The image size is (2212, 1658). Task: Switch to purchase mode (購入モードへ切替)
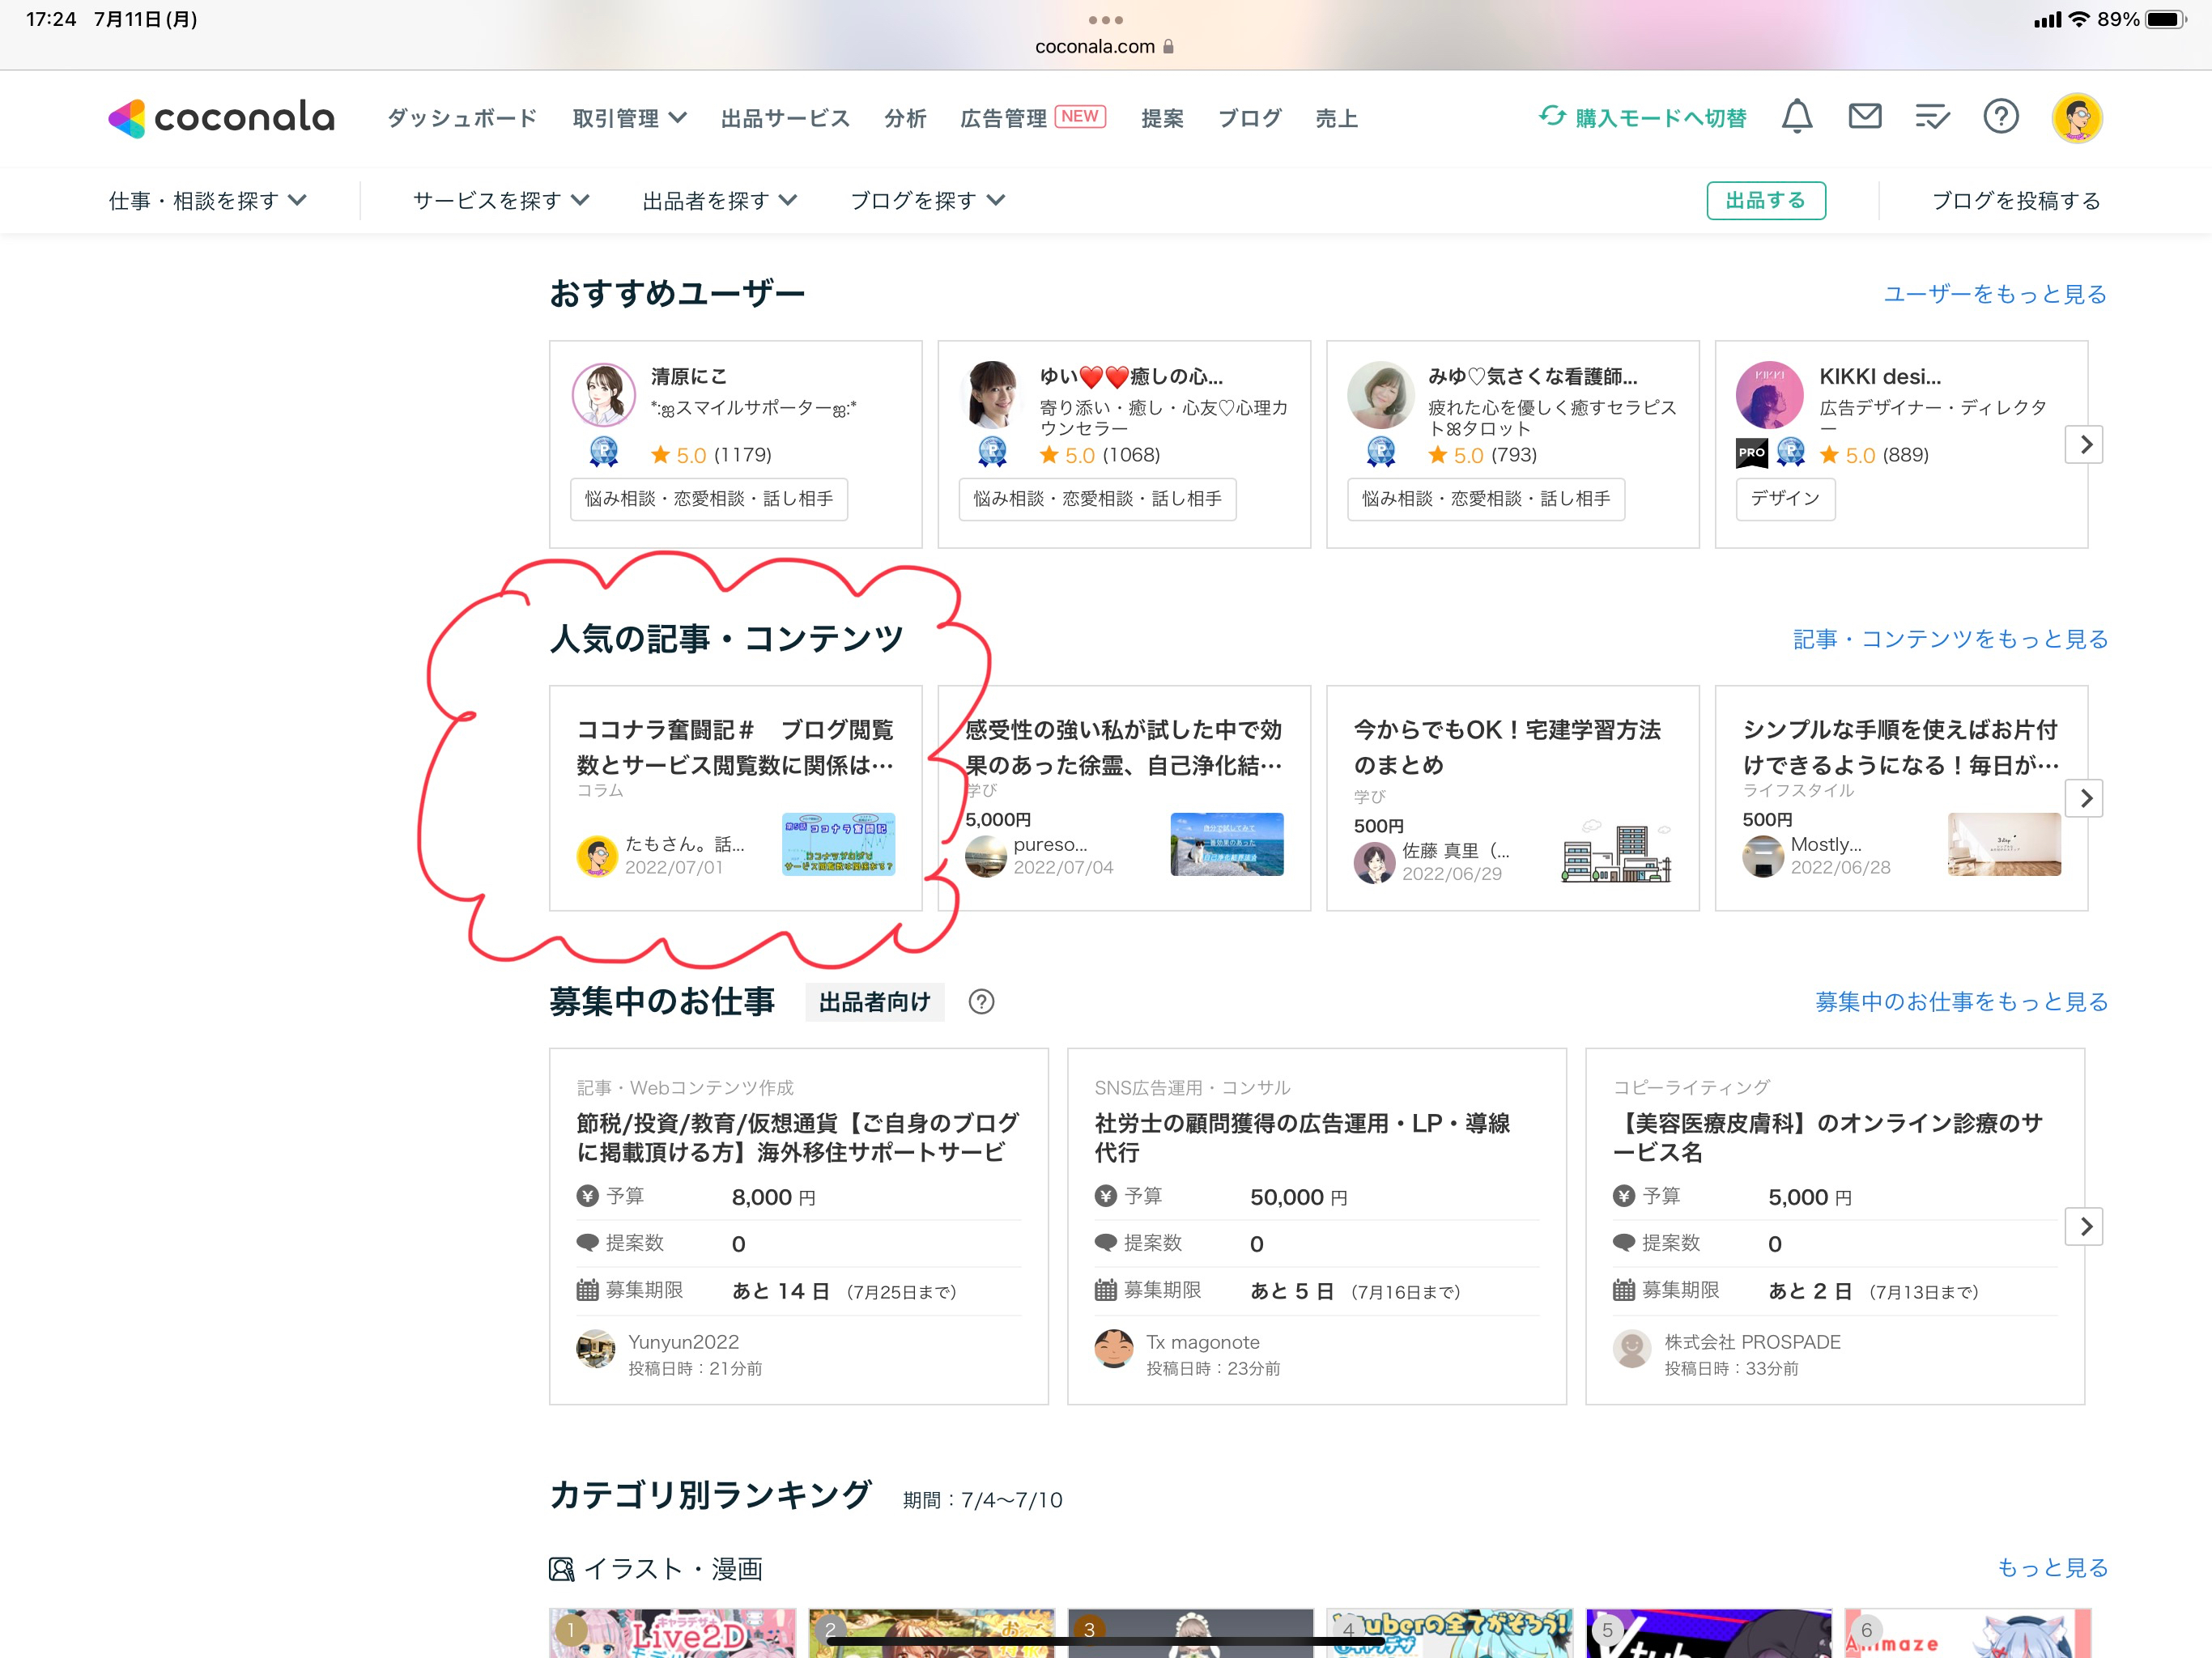click(x=1643, y=118)
